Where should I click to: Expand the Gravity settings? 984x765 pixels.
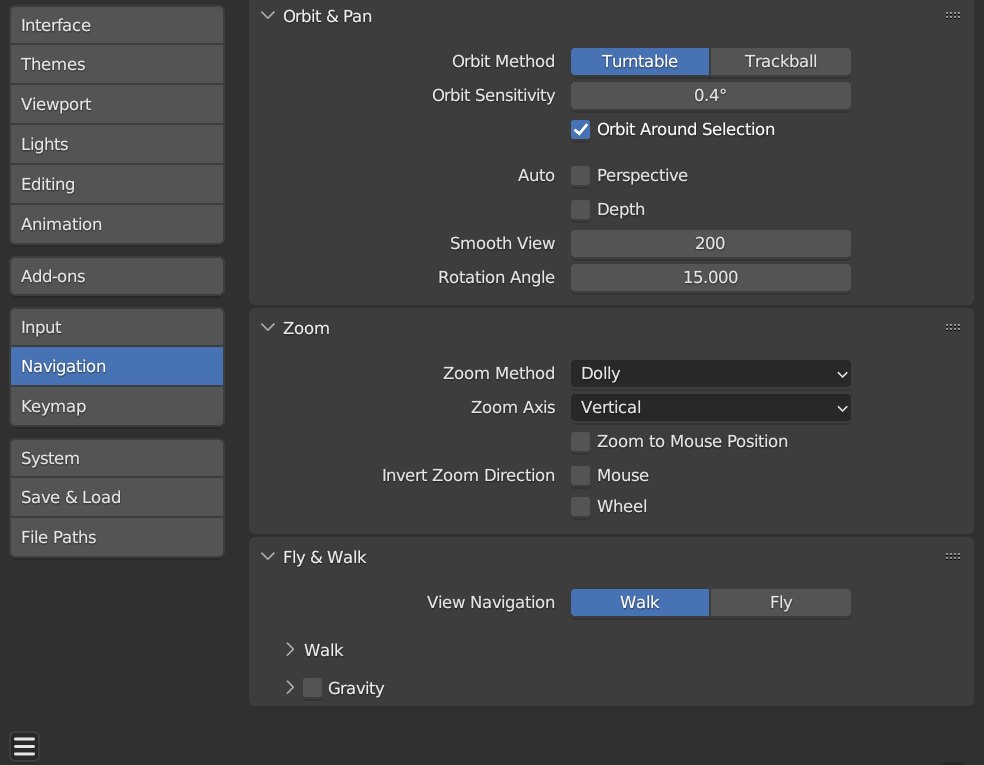click(290, 688)
